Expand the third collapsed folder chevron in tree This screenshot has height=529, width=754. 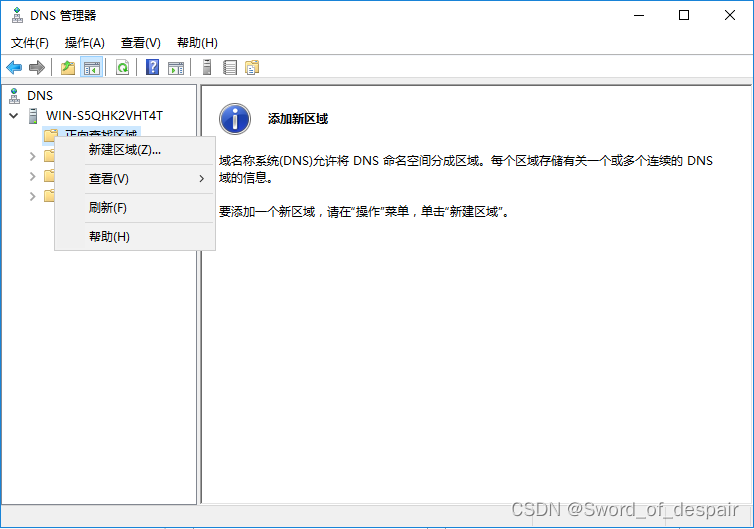click(x=33, y=196)
